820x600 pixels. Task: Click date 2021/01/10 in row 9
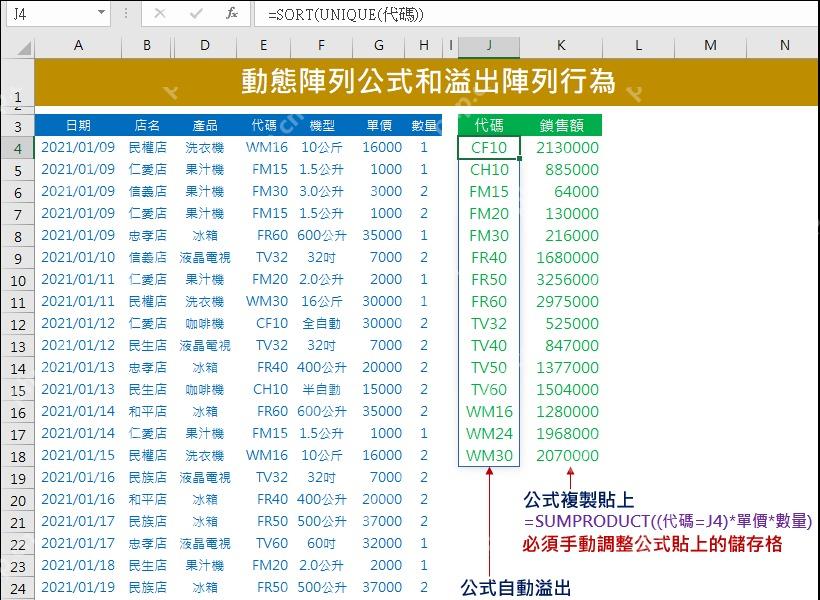(78, 257)
